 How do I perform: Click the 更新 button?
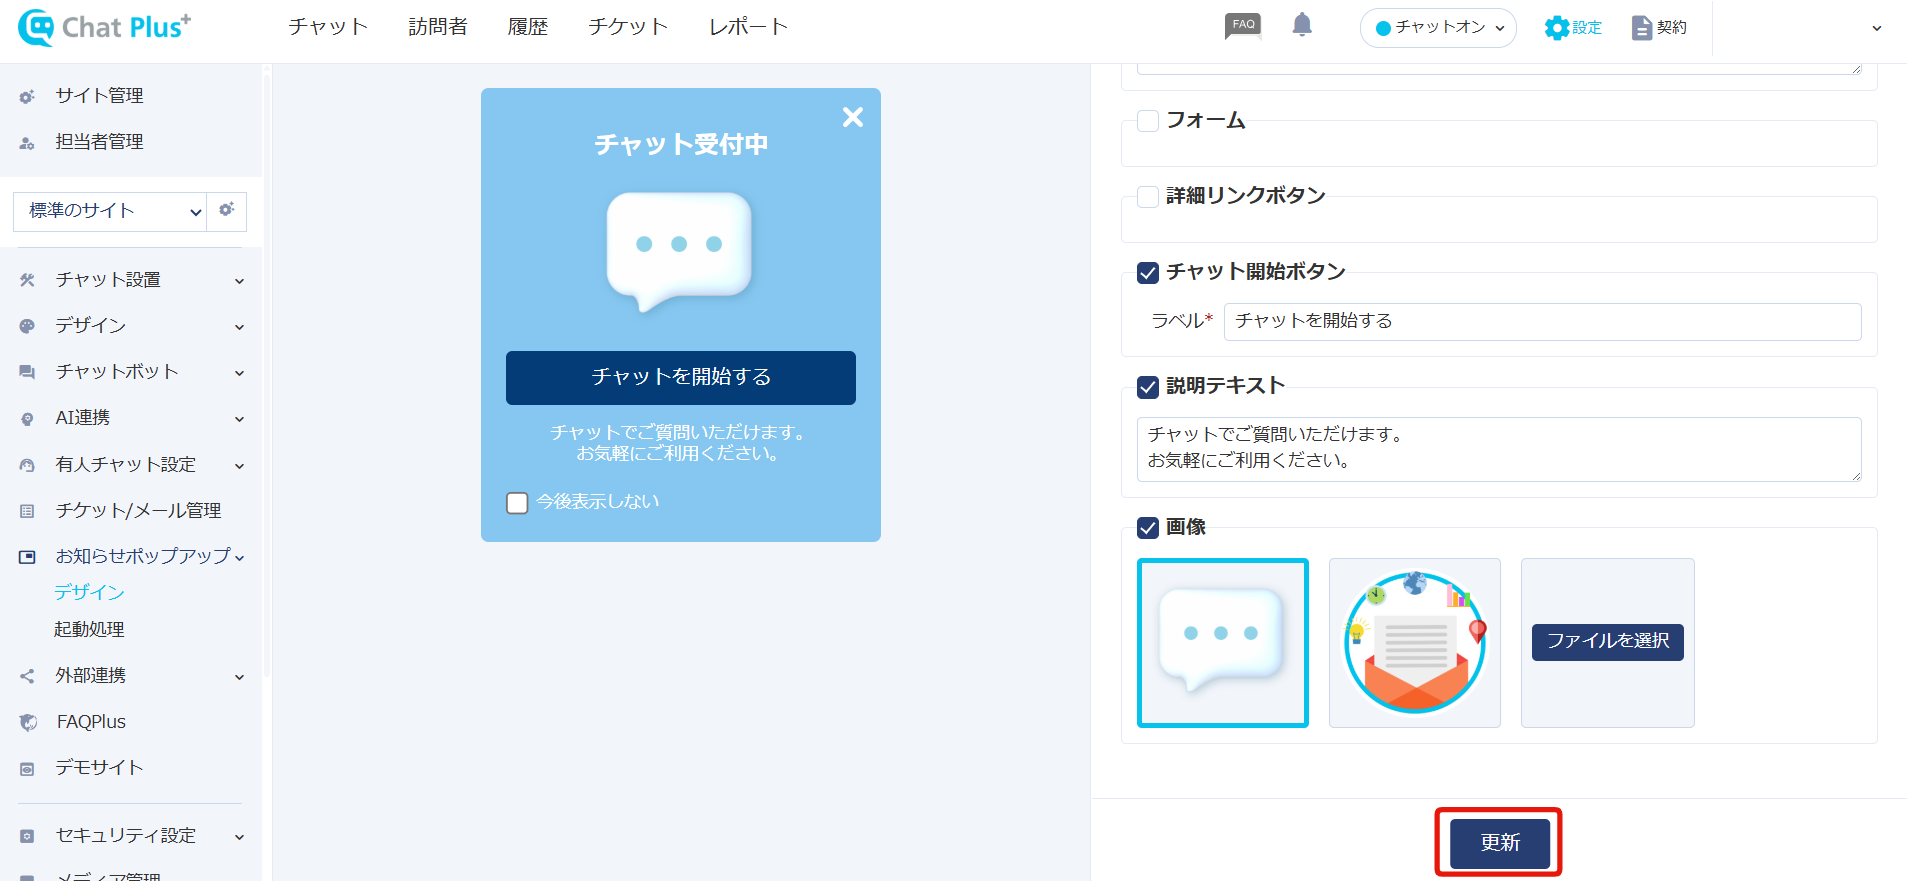point(1500,843)
